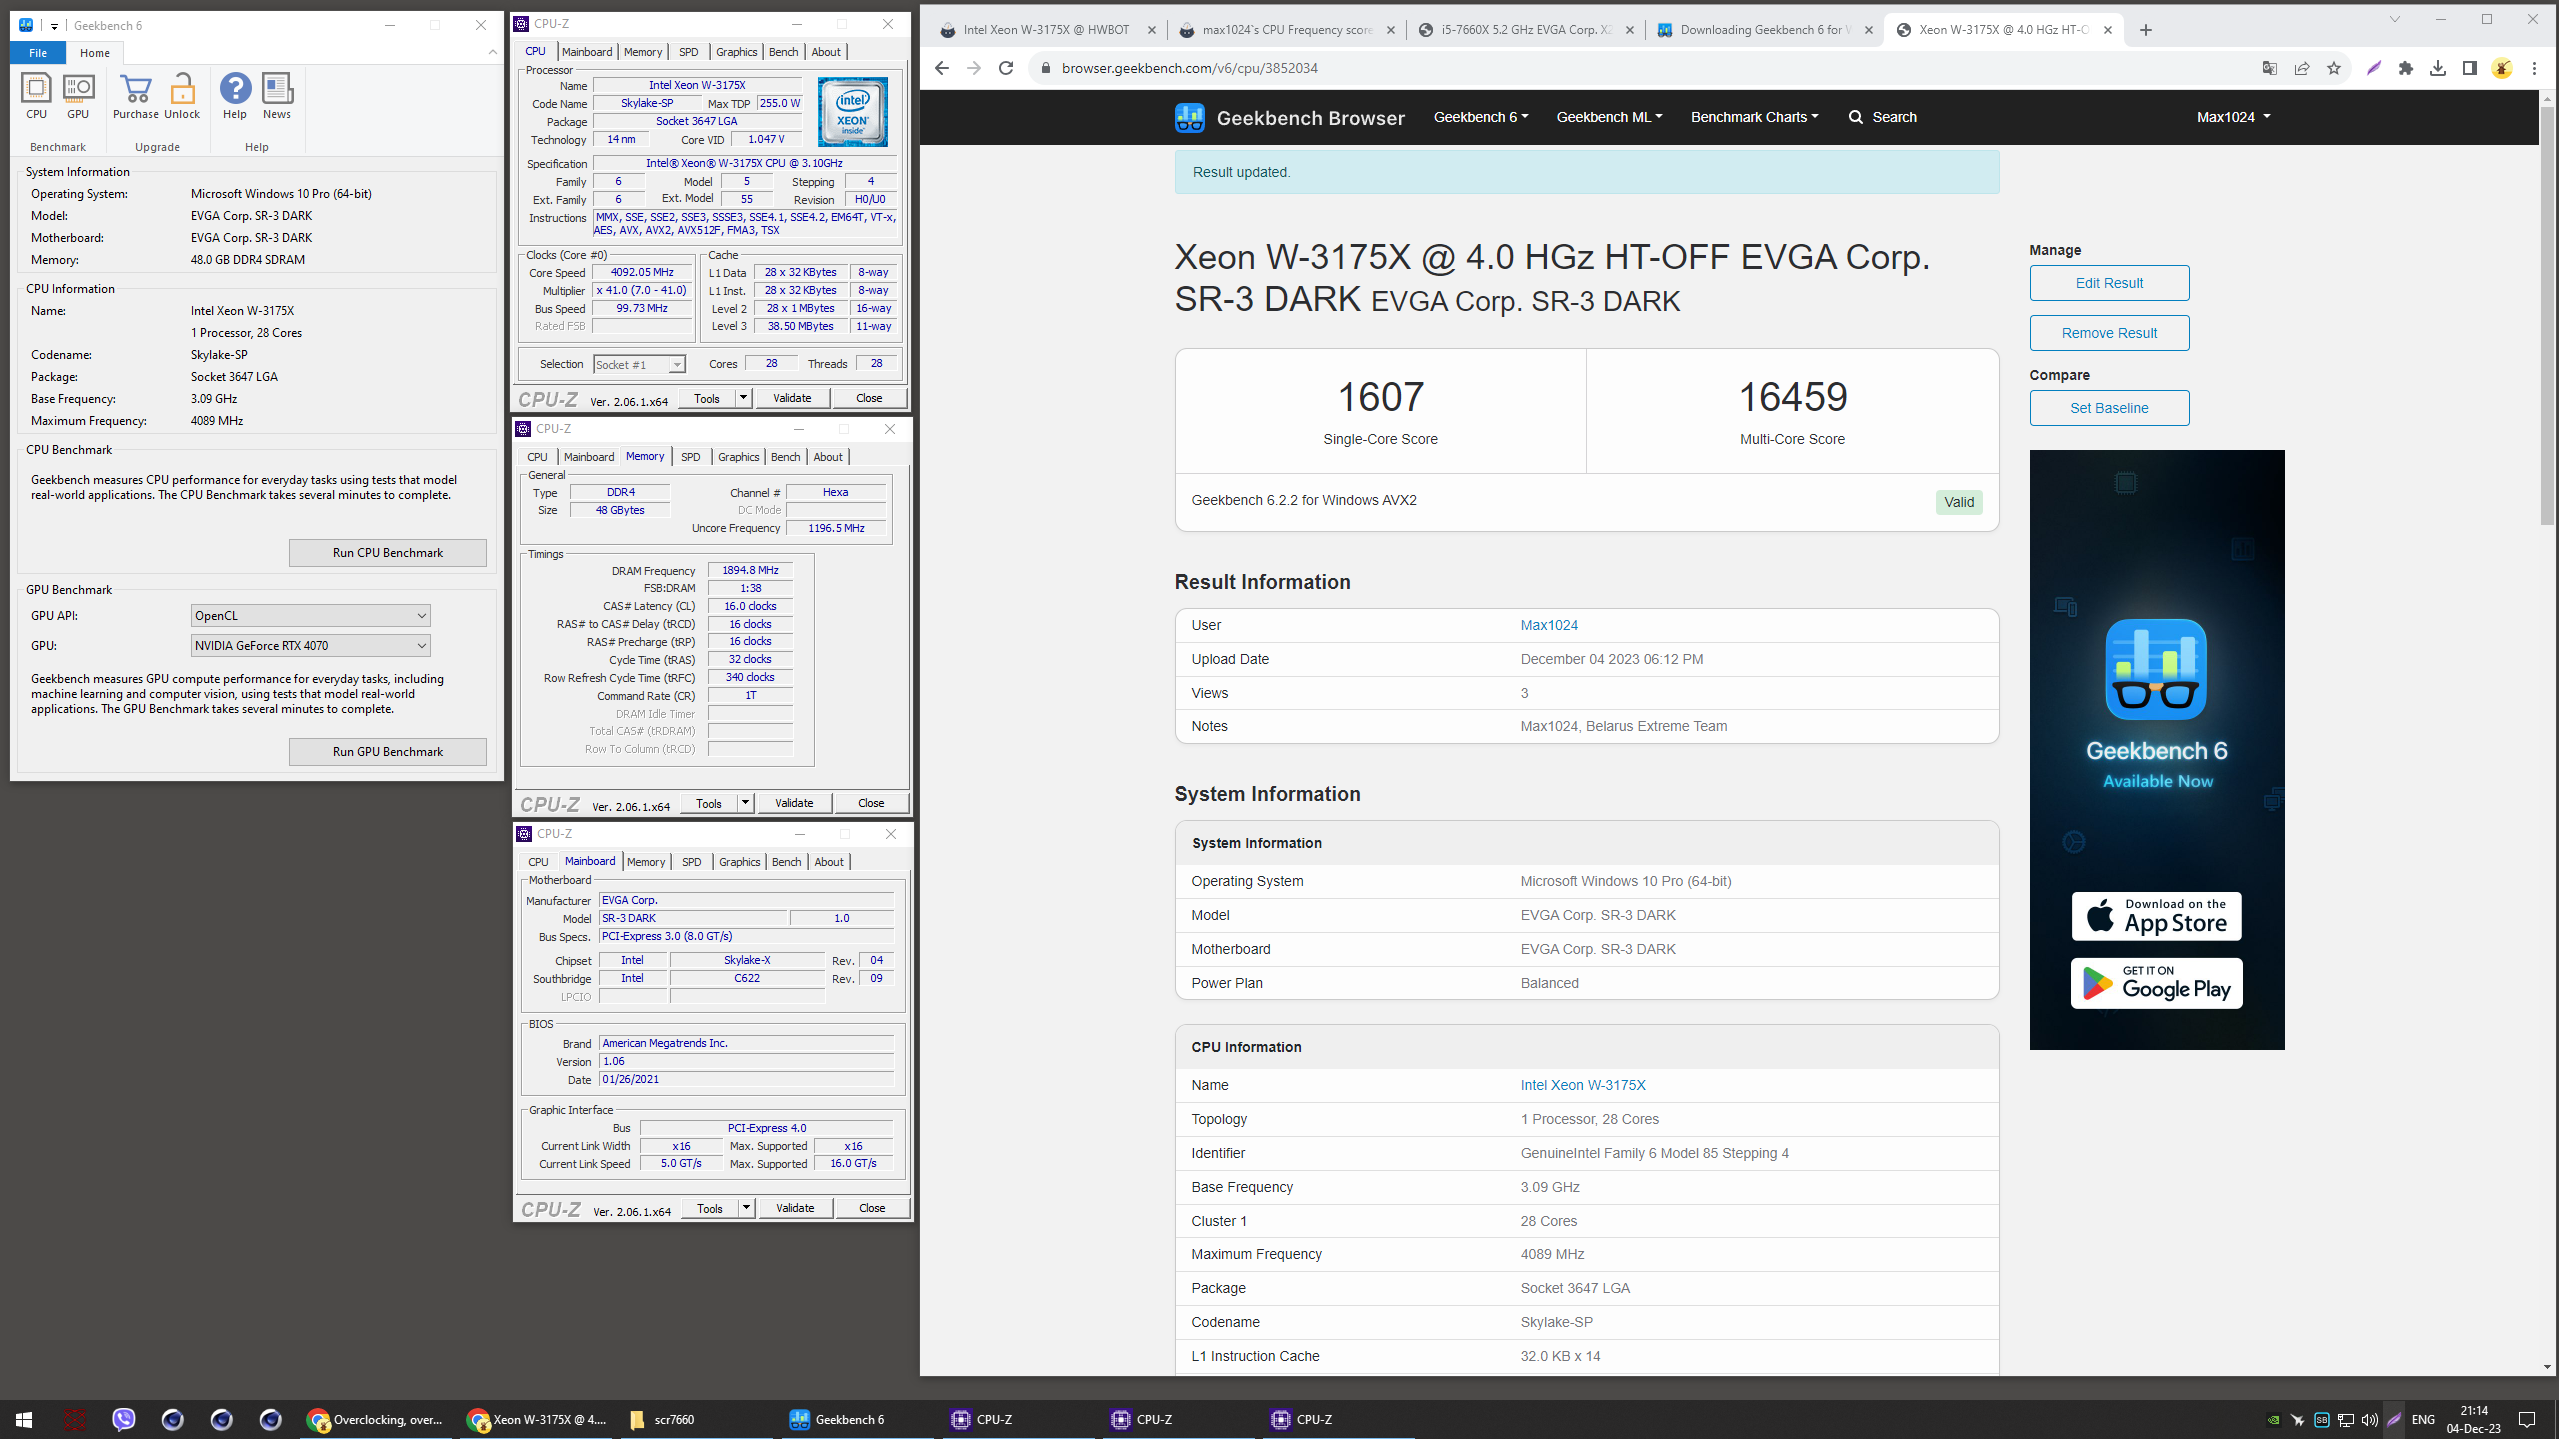
Task: Open the Max1024 user link
Action: (x=1549, y=625)
